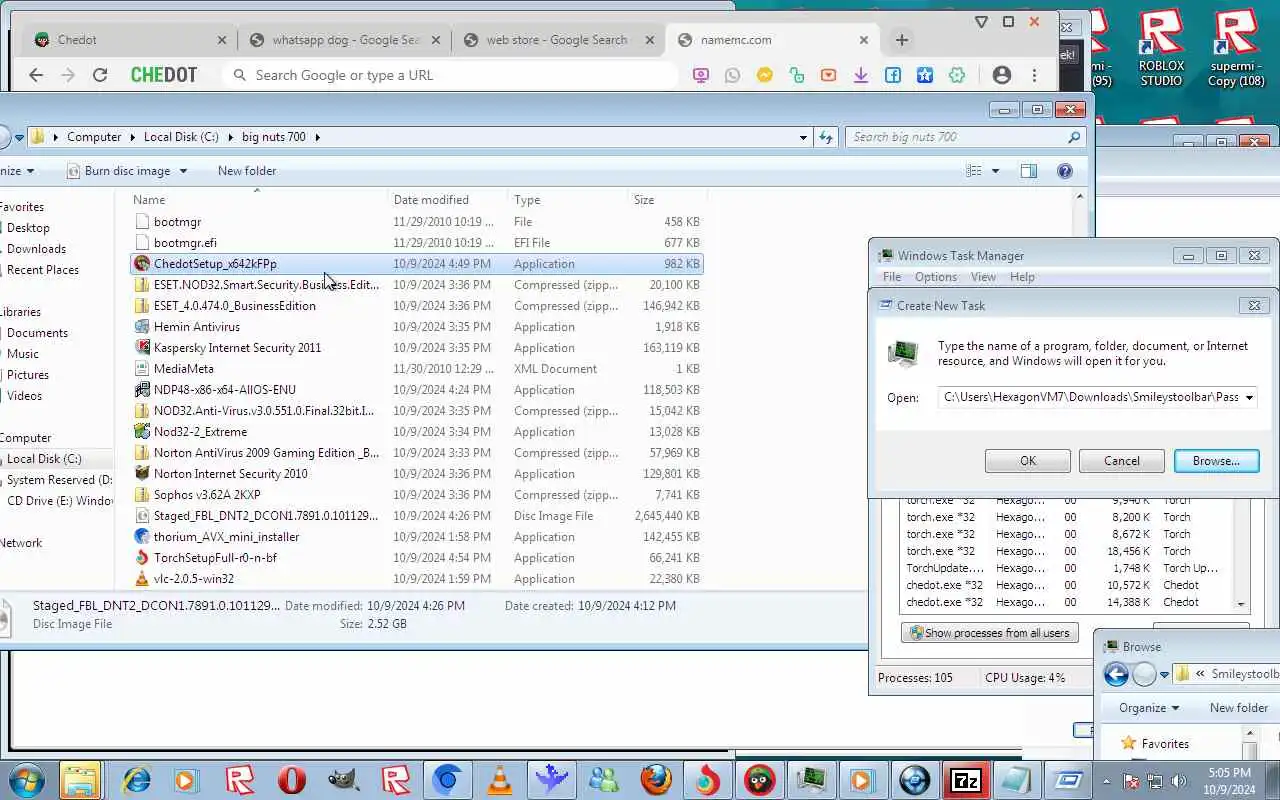Expand the big nuts 700 breadcrumb arrow
Viewport: 1280px width, 800px height.
click(x=317, y=137)
